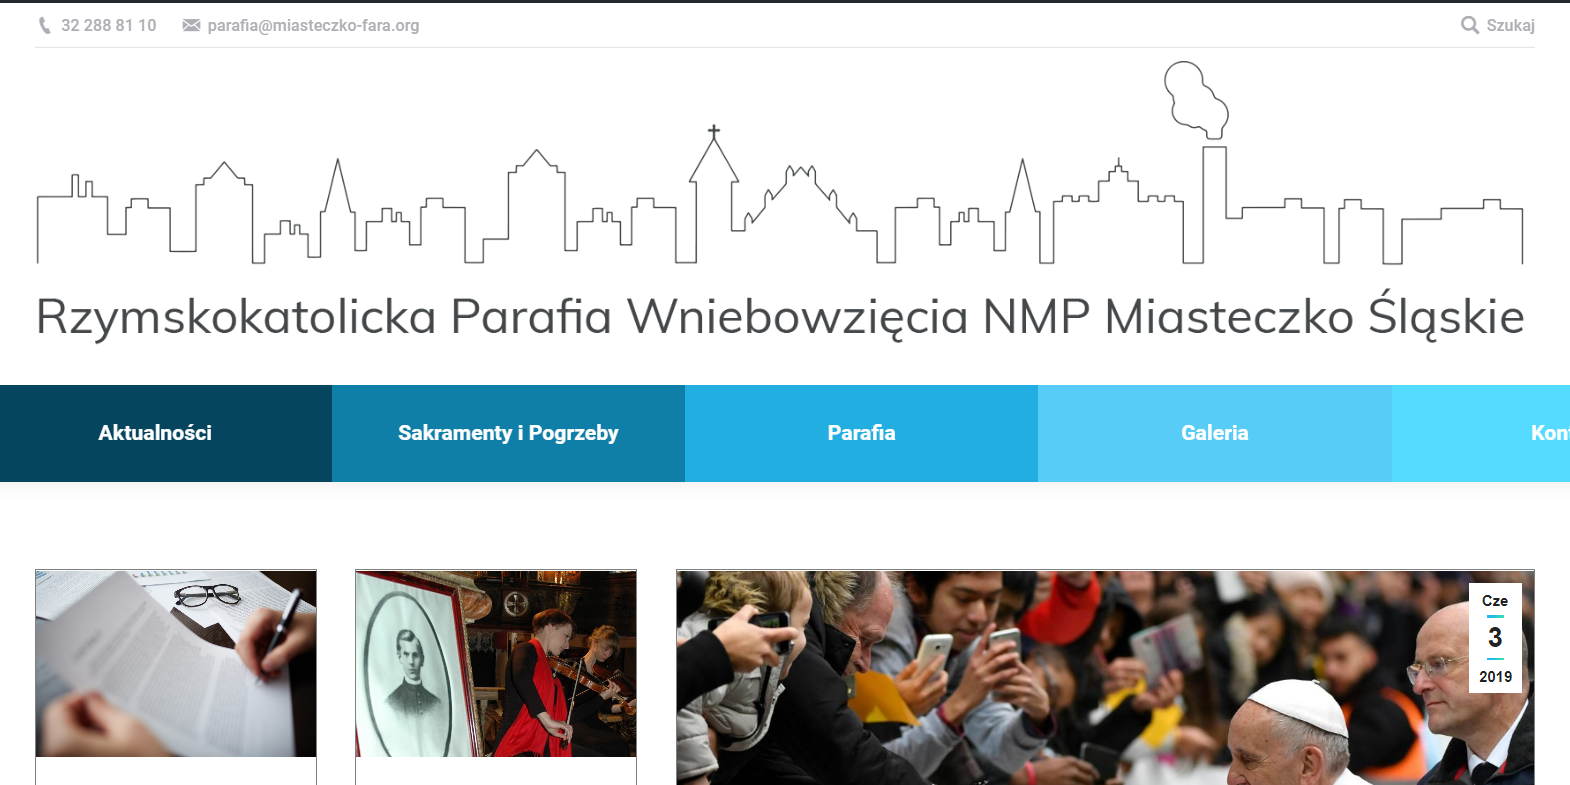1570x785 pixels.
Task: Open the Pope Francis crowd photo article
Action: point(1105,678)
